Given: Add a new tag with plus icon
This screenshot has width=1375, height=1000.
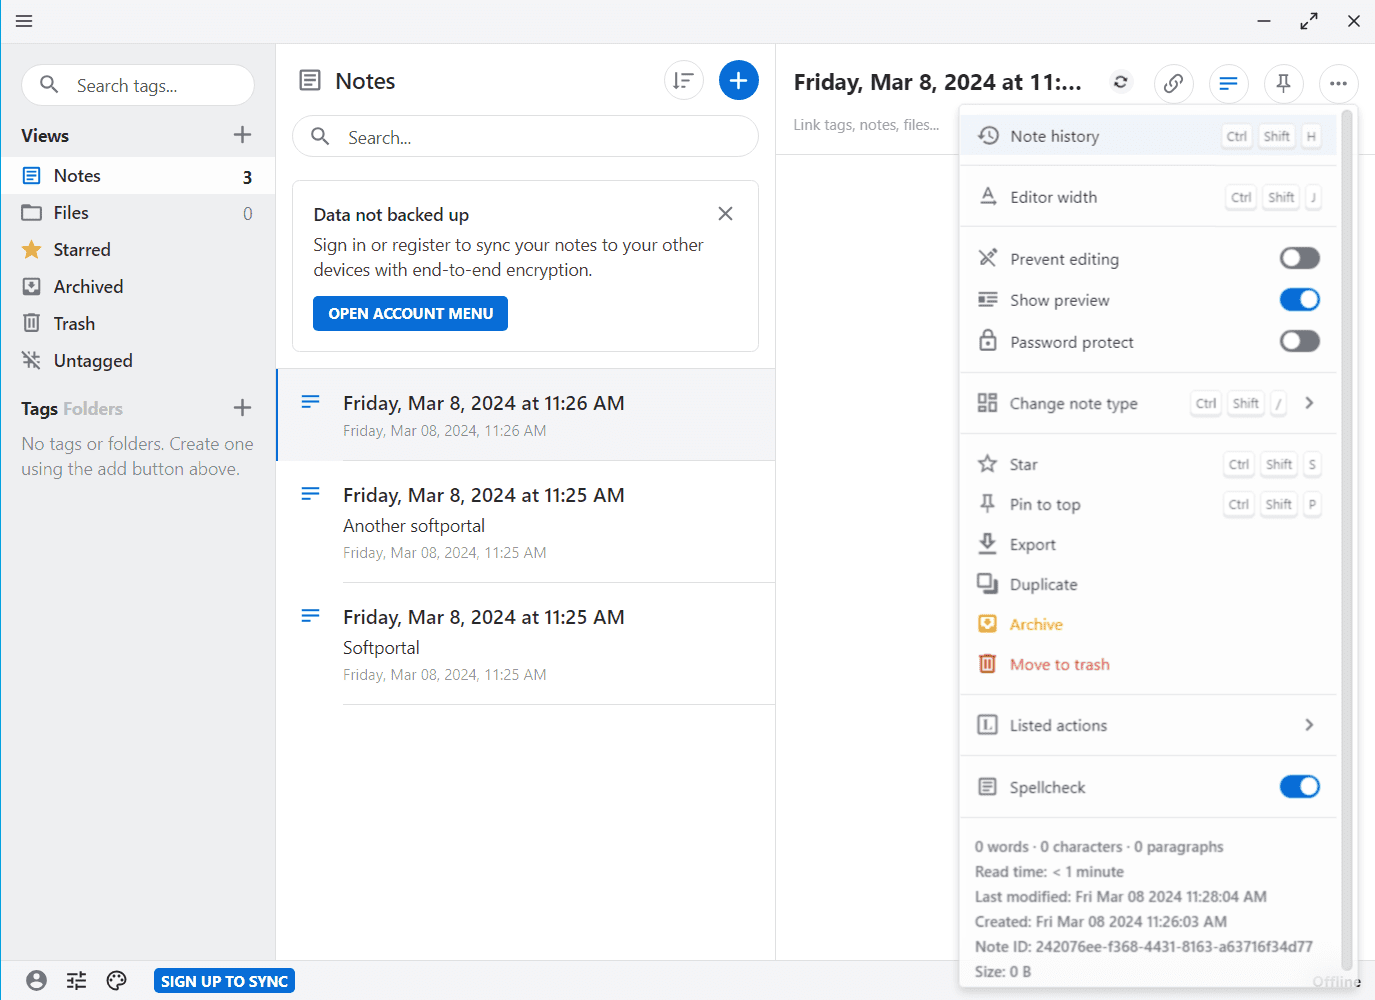Looking at the screenshot, I should click(x=242, y=408).
